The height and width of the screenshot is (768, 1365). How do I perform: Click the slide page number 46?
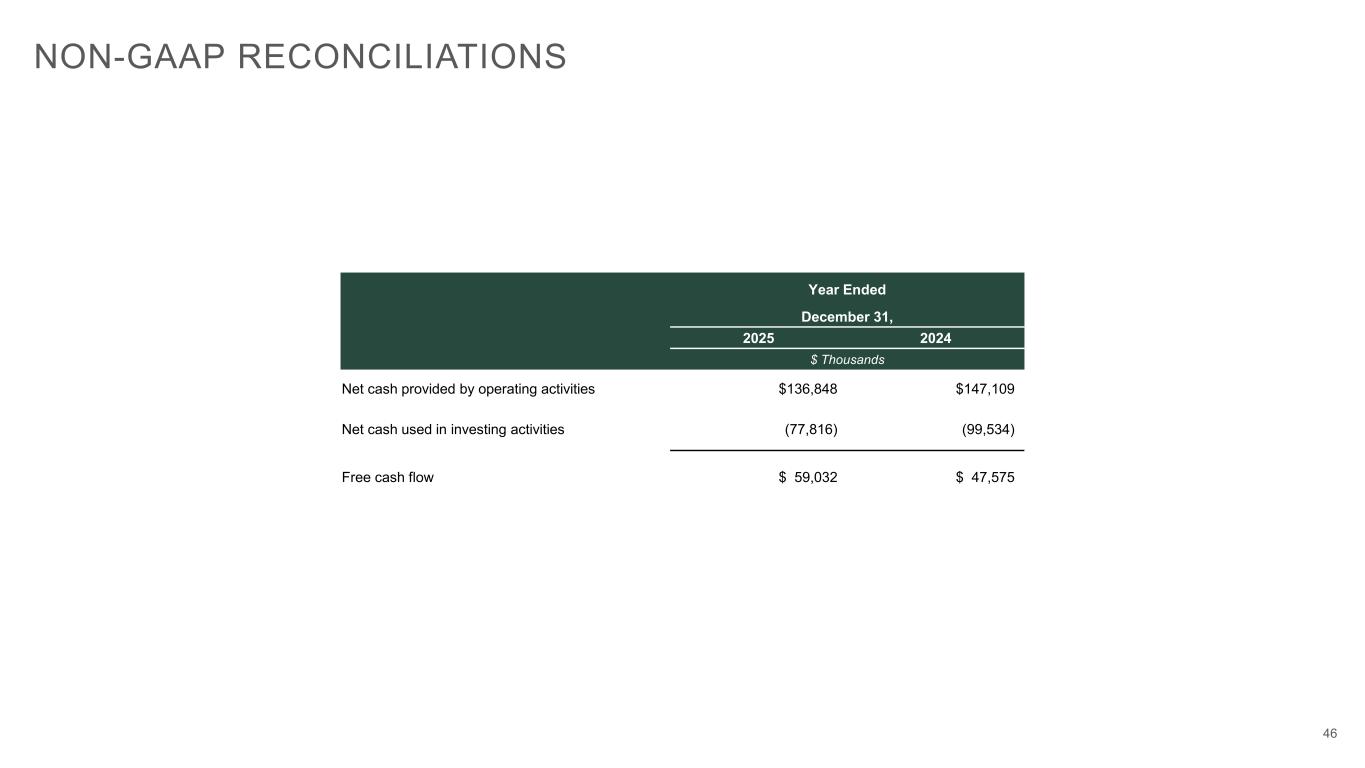(1329, 734)
